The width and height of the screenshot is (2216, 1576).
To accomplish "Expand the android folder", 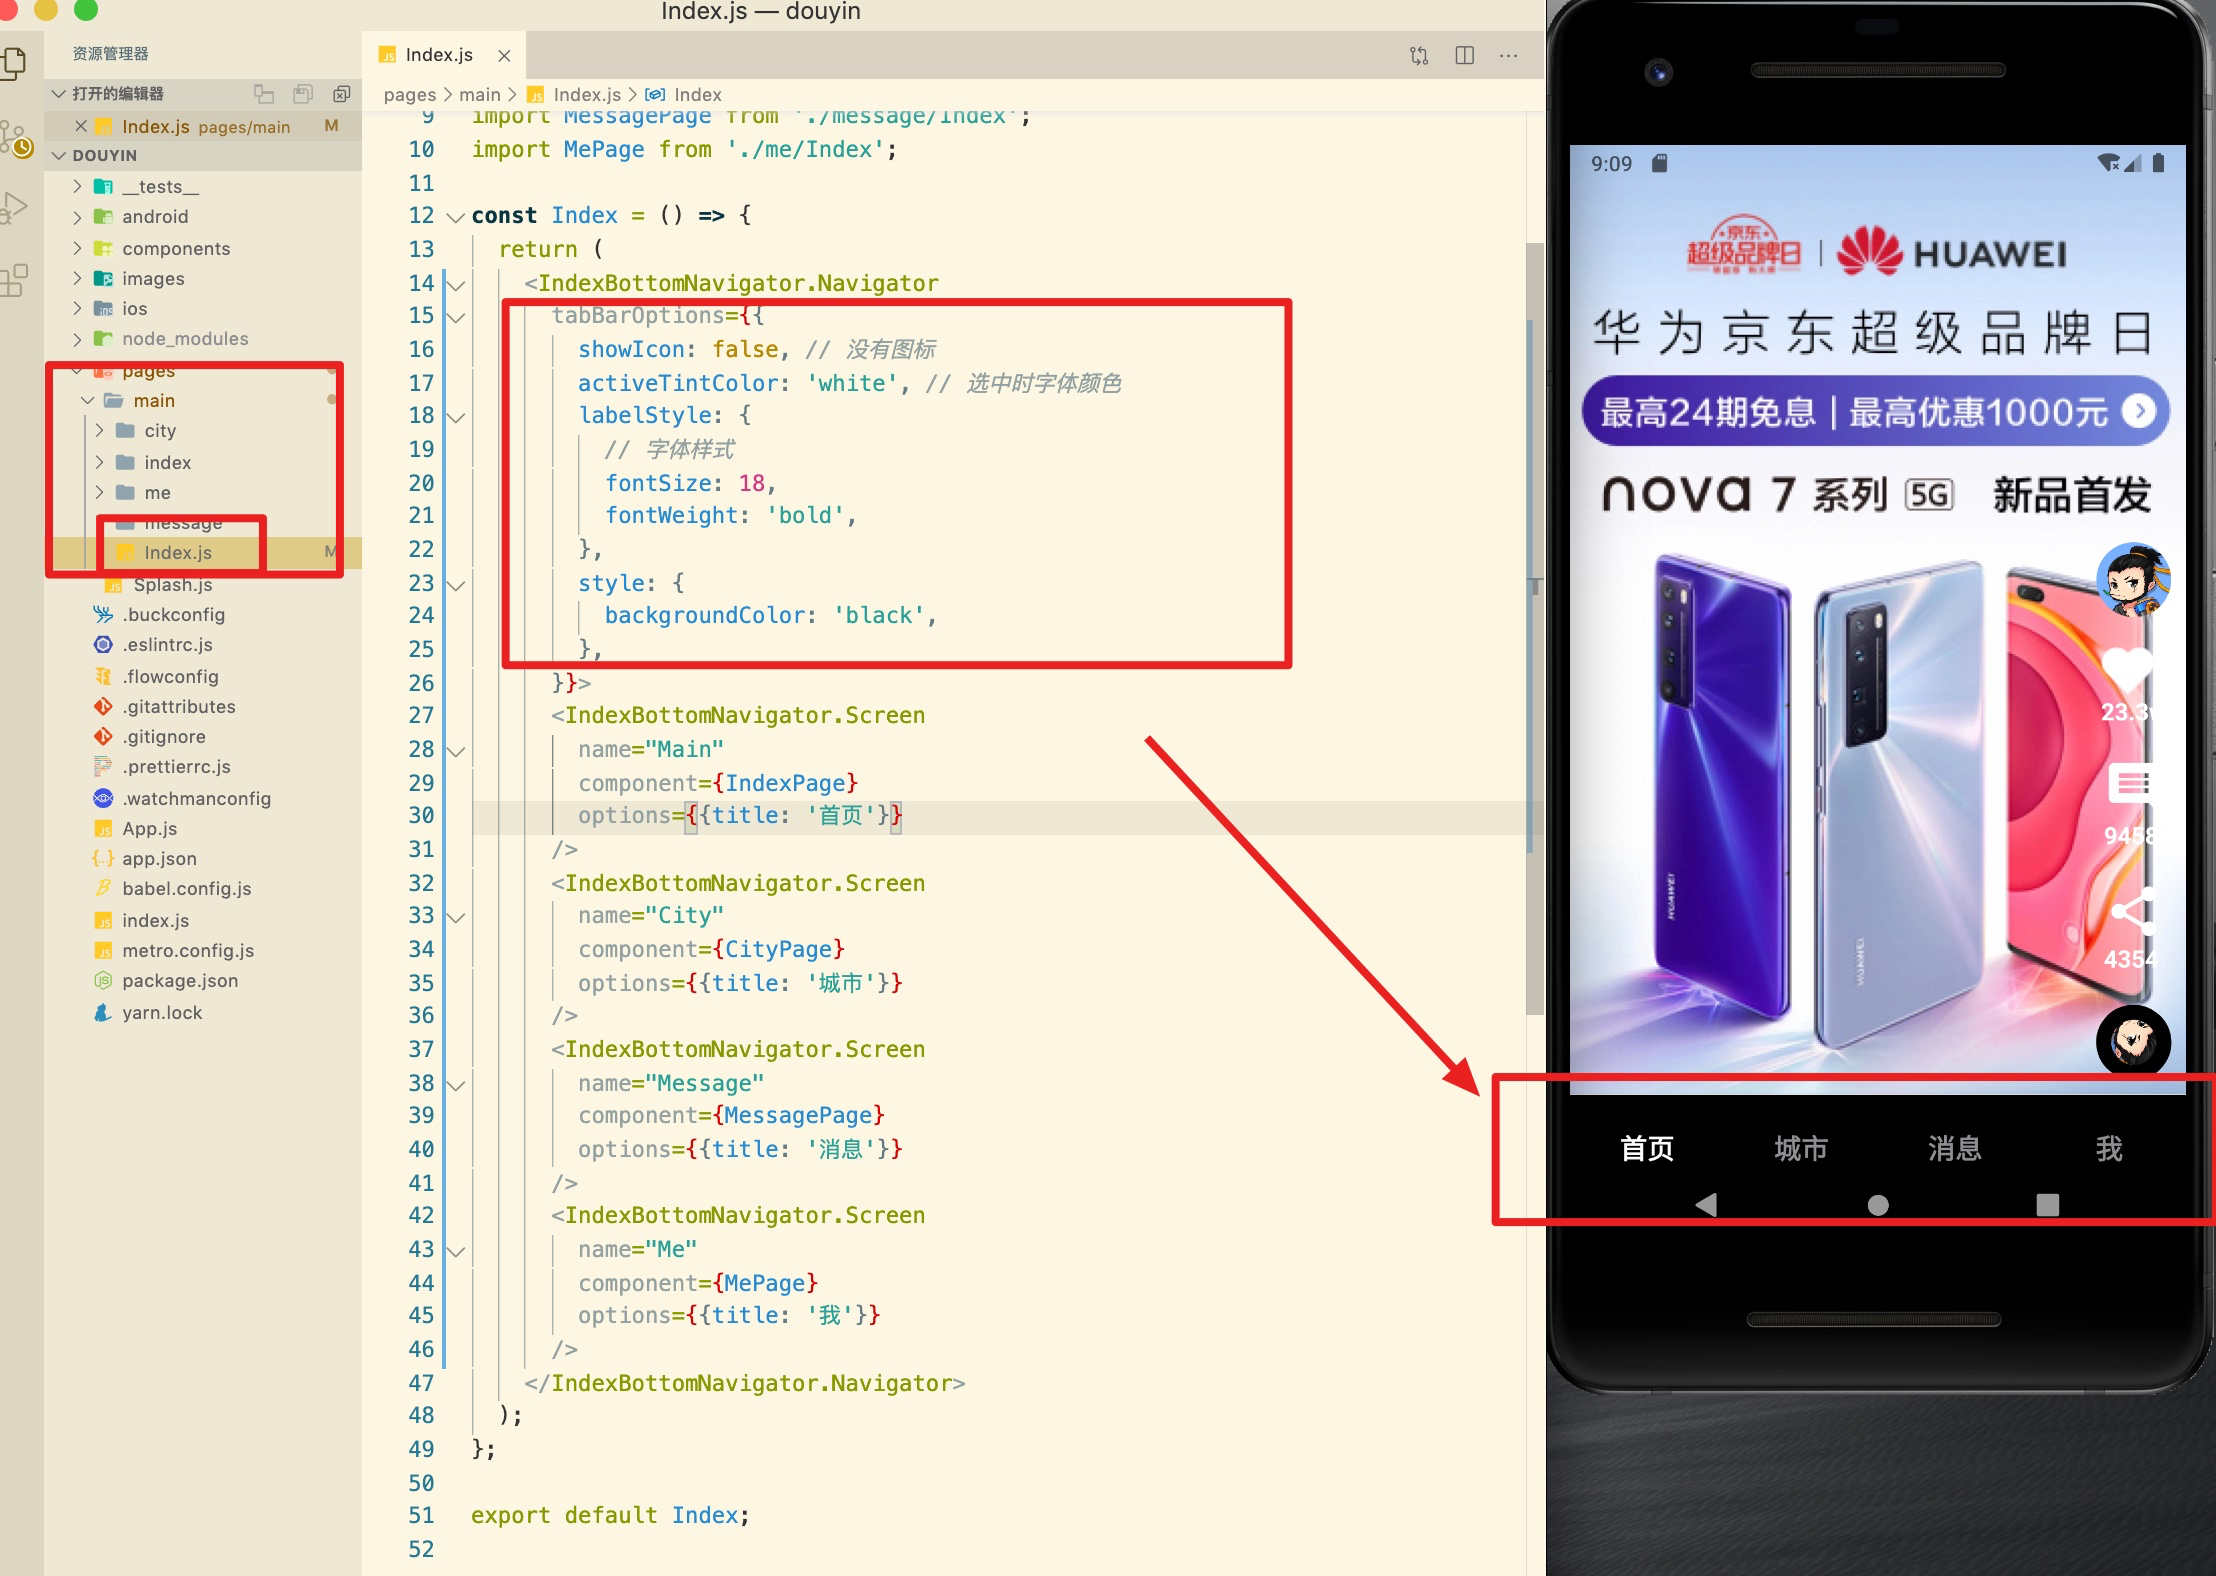I will tap(77, 217).
